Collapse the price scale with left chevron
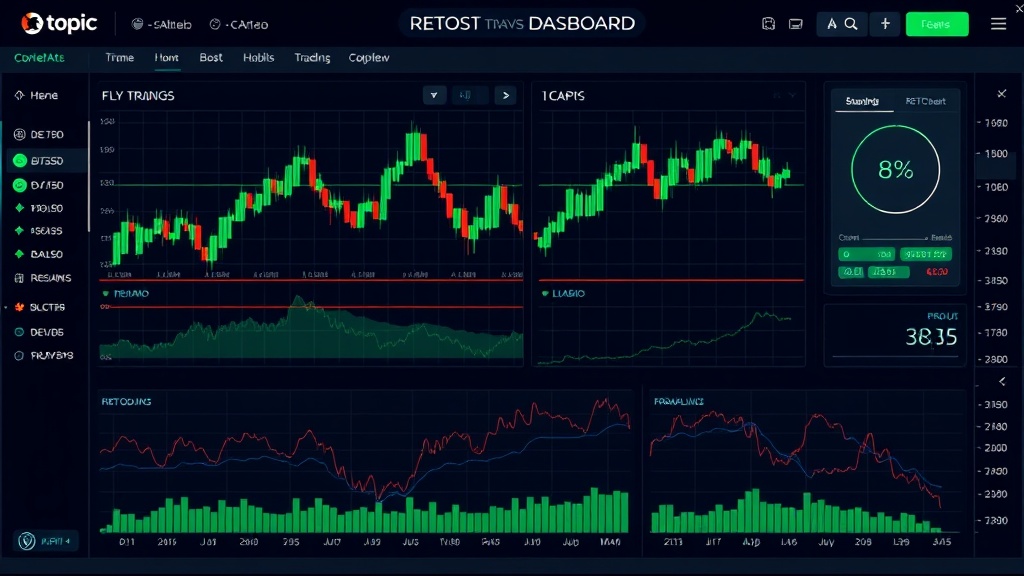This screenshot has height=576, width=1024. coord(1002,381)
